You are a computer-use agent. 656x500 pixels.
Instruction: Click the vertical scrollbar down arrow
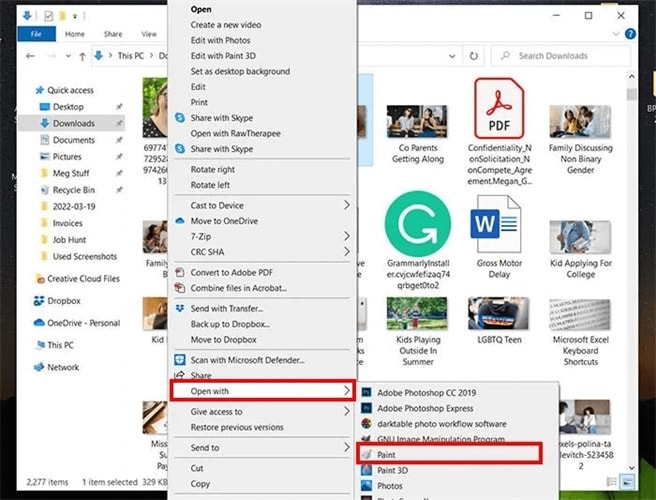(631, 468)
